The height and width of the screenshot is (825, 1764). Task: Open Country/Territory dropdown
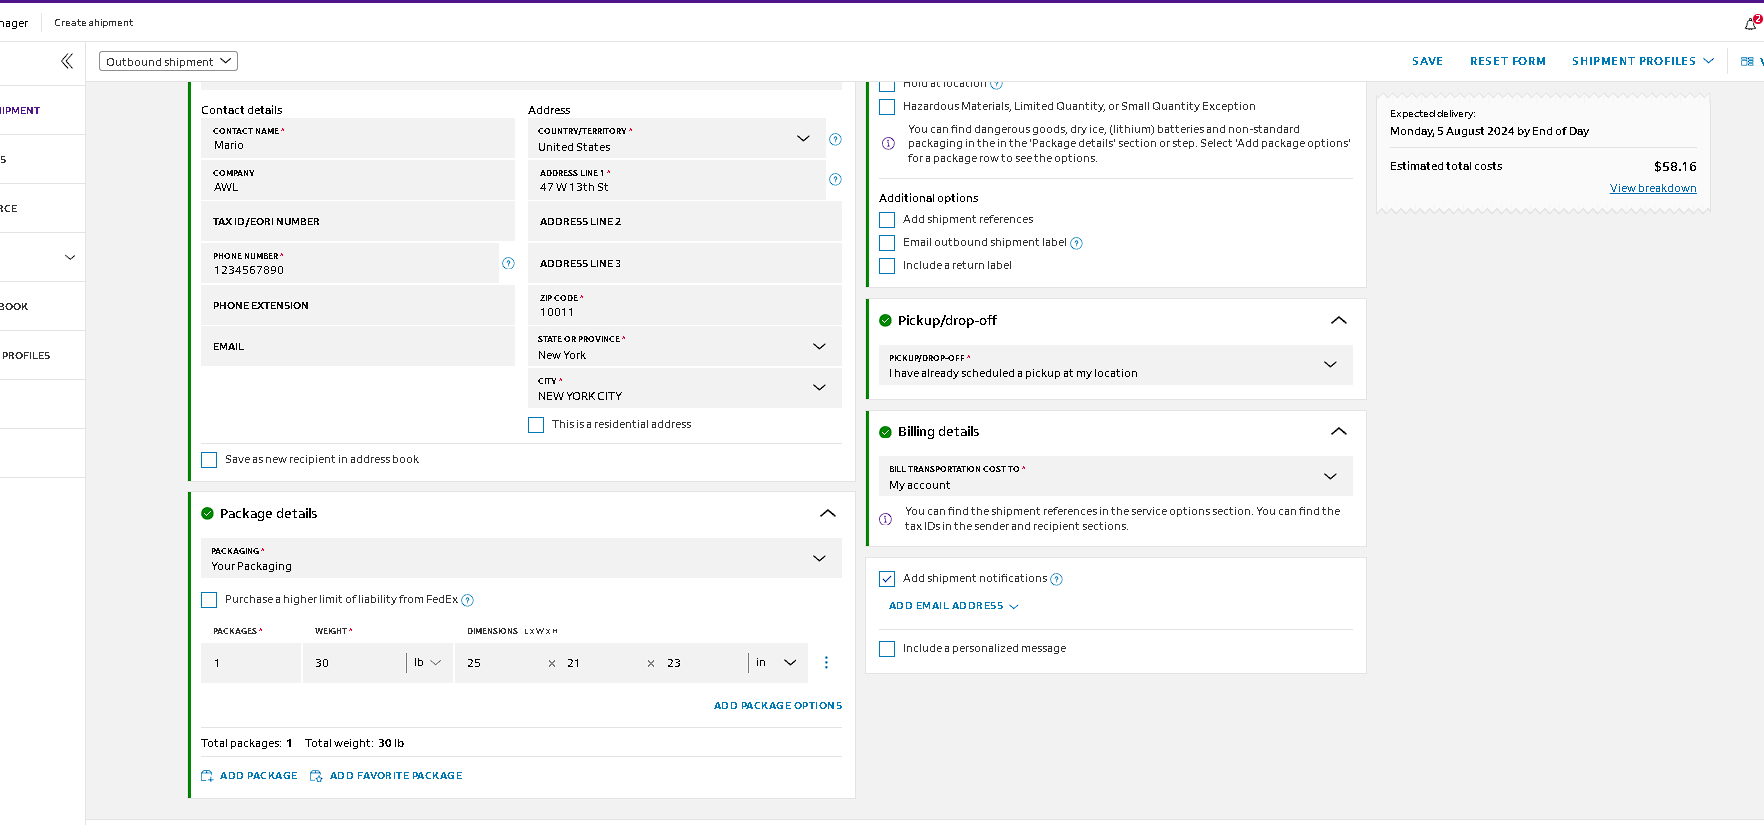tap(677, 139)
